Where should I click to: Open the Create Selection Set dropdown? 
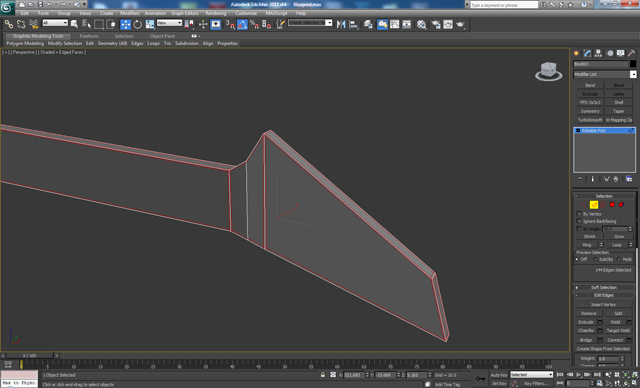(310, 23)
